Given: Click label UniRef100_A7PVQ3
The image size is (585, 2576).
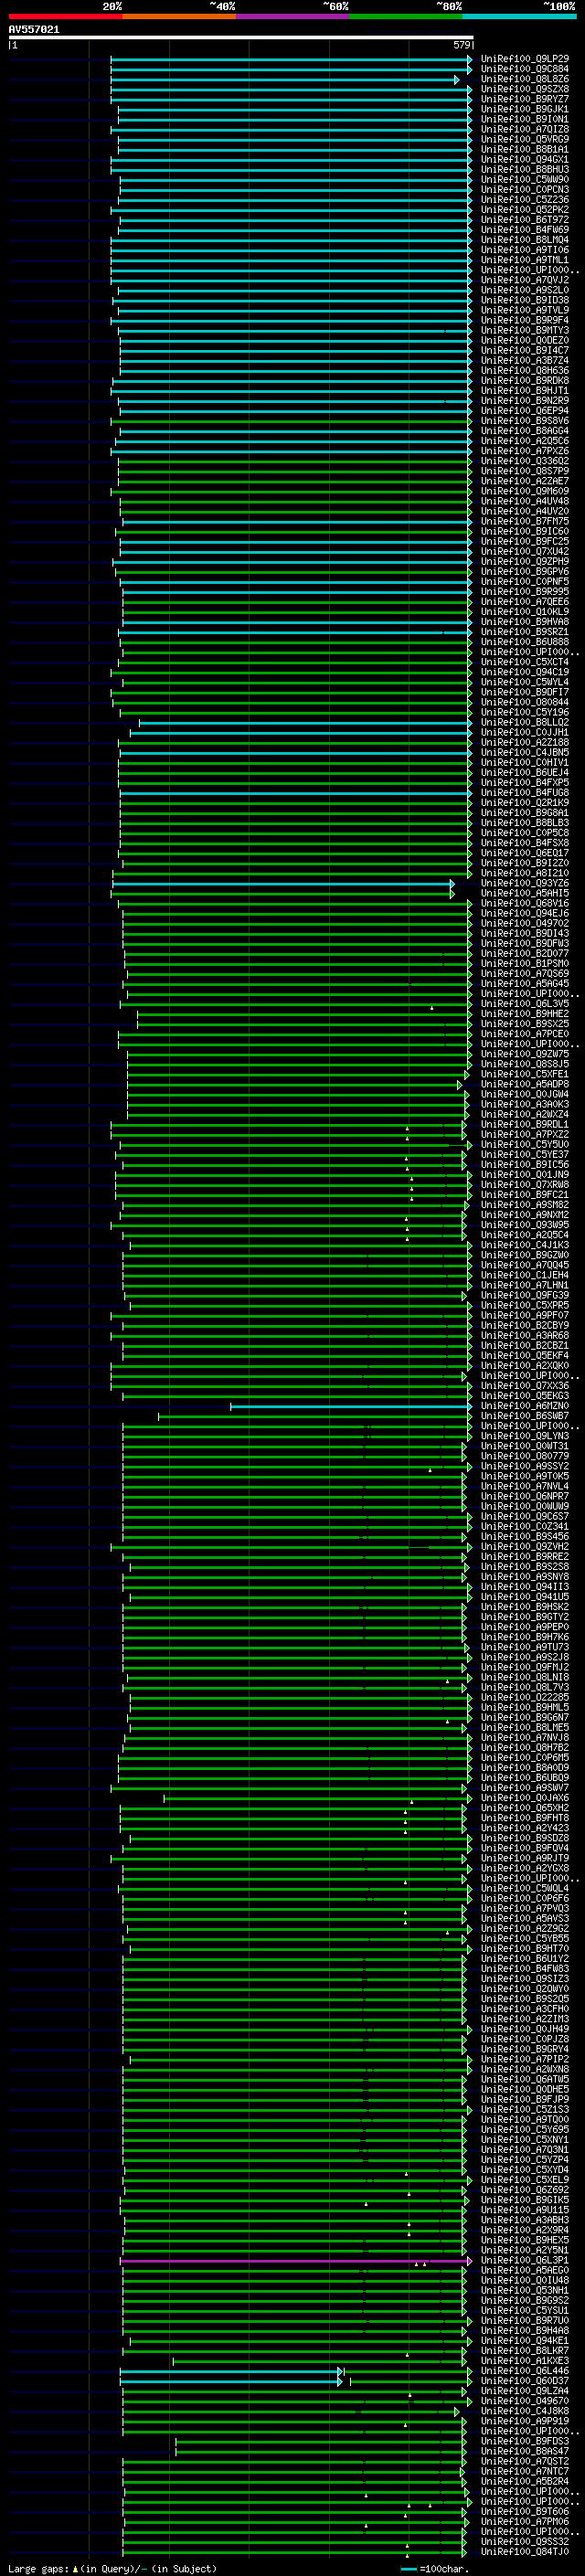Looking at the screenshot, I should point(525,1909).
